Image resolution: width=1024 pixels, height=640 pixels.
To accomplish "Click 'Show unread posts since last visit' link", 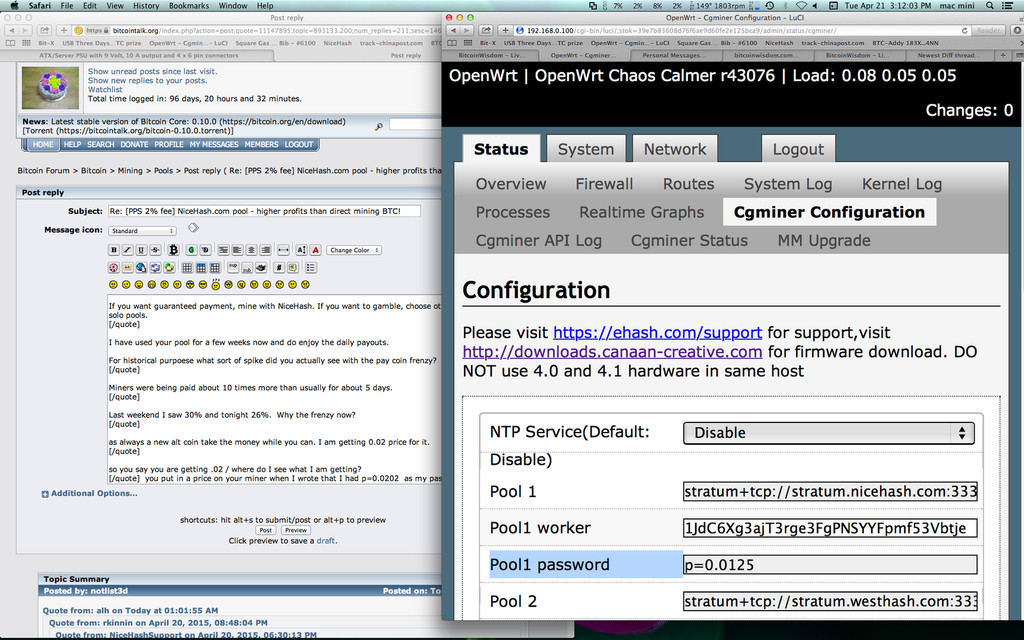I will (152, 71).
